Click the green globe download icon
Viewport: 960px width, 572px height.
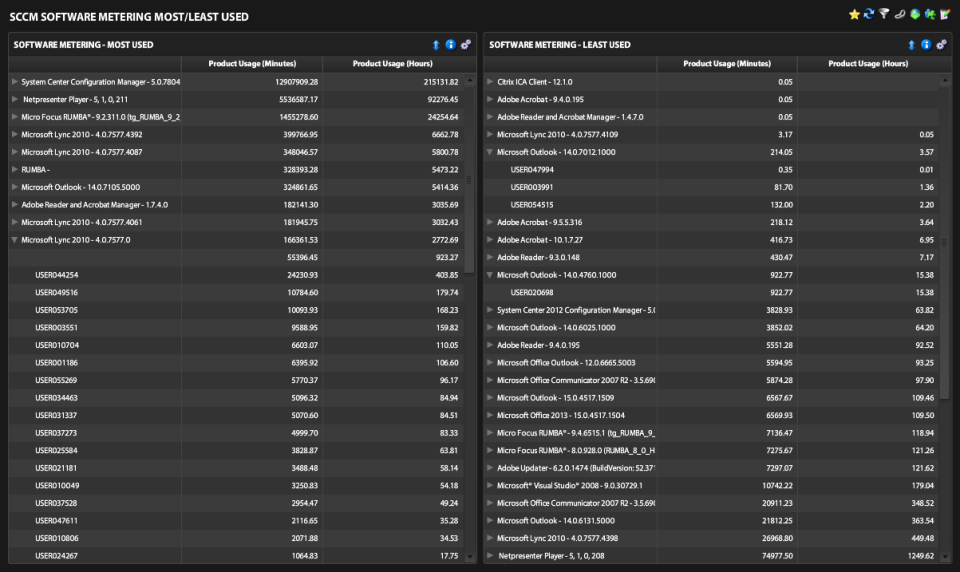click(x=915, y=14)
